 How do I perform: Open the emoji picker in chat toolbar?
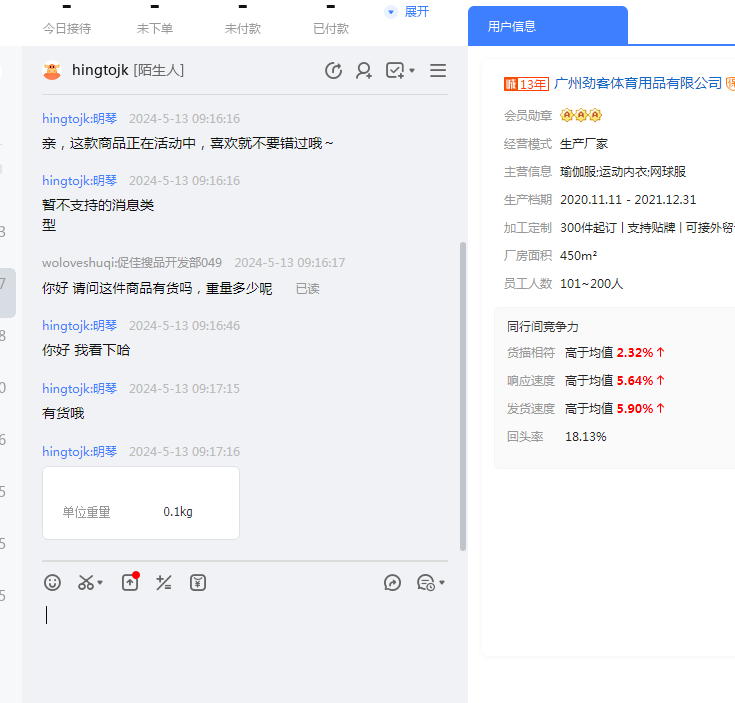pos(53,582)
